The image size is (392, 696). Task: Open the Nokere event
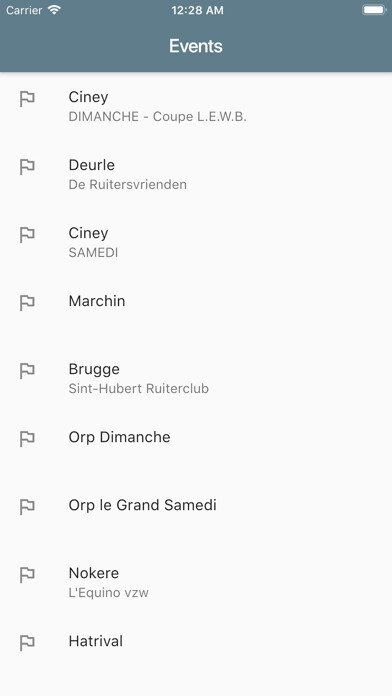click(x=196, y=582)
